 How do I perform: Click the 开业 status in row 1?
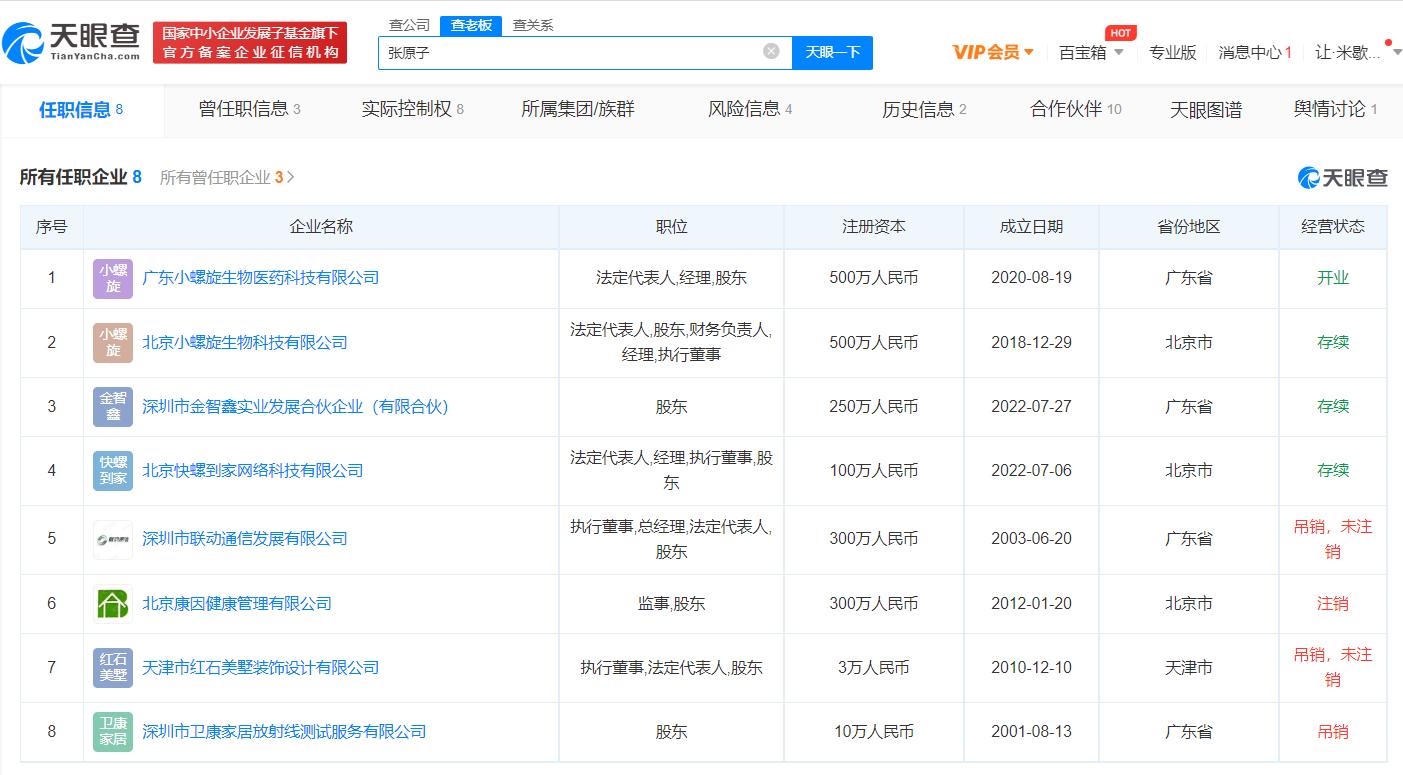coord(1333,278)
